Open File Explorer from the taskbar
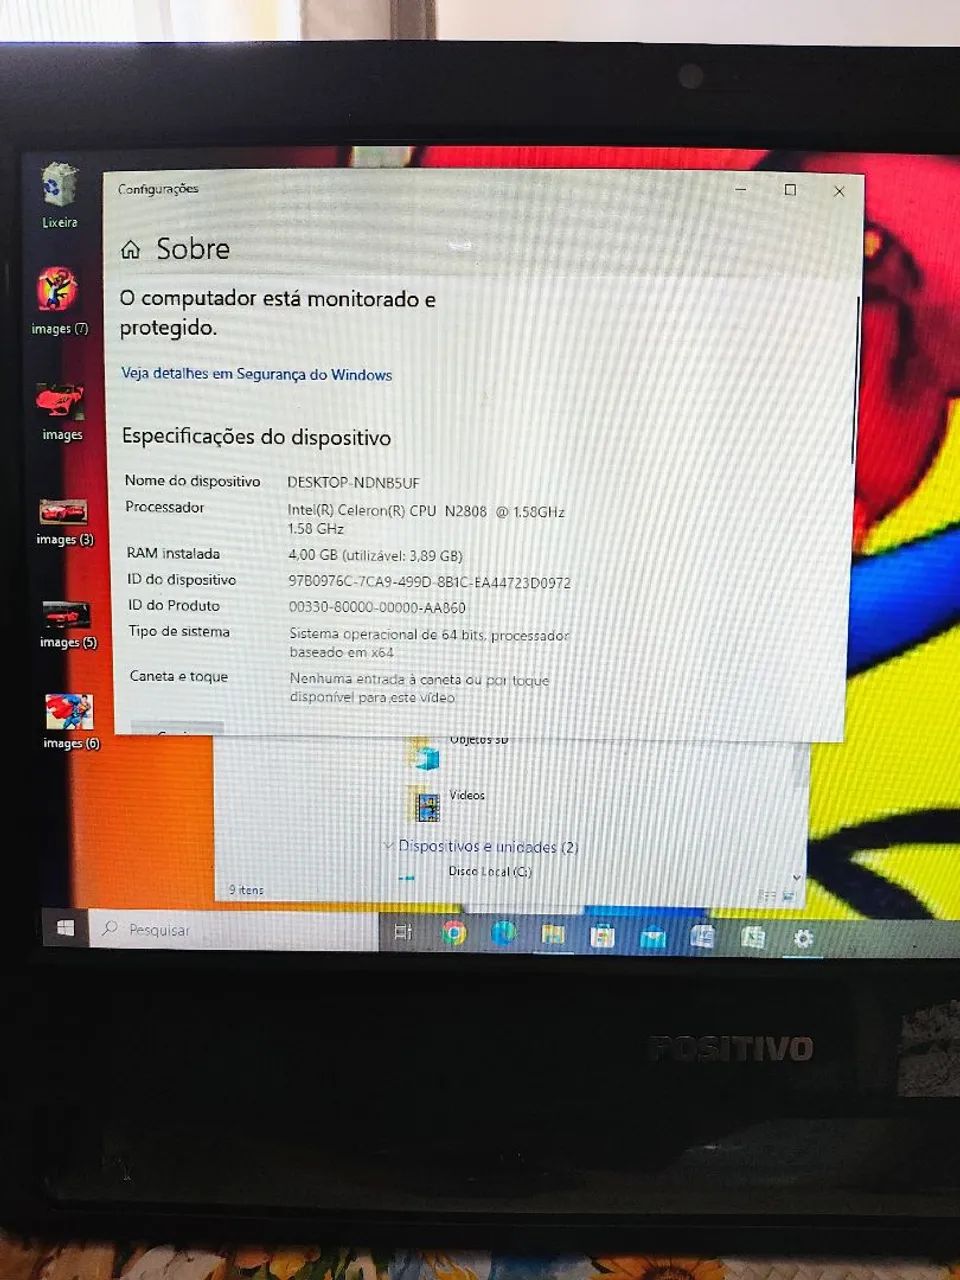960x1280 pixels. [551, 933]
